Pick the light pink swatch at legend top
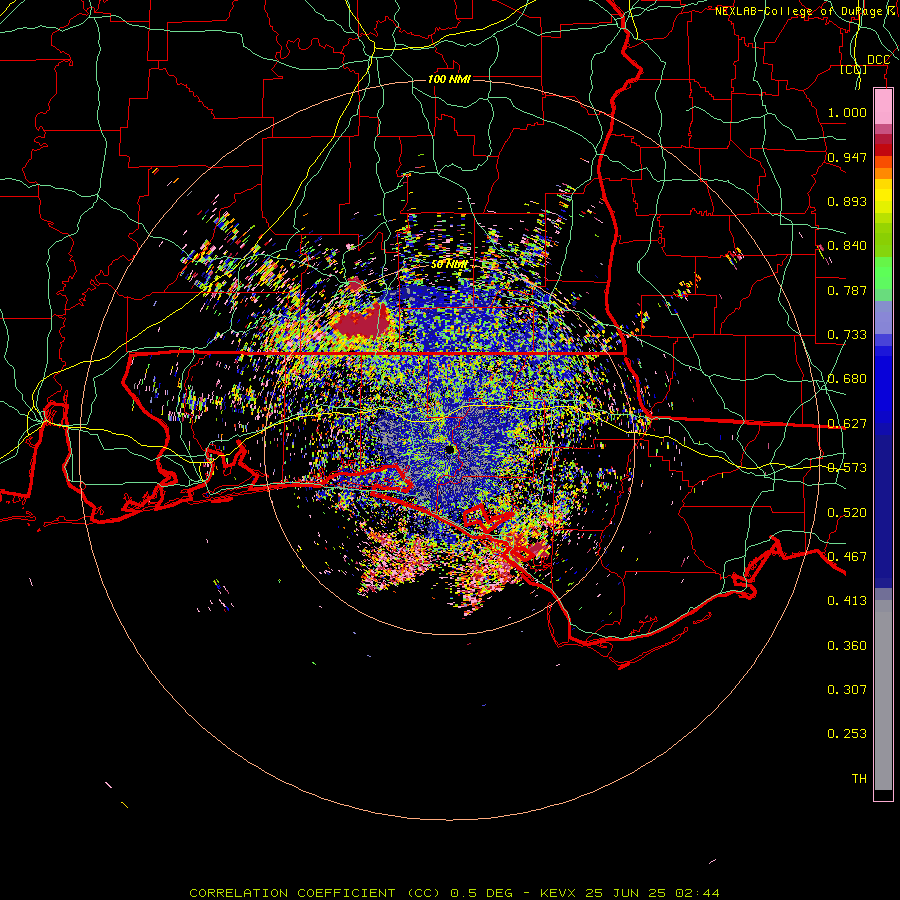 pyautogui.click(x=883, y=106)
